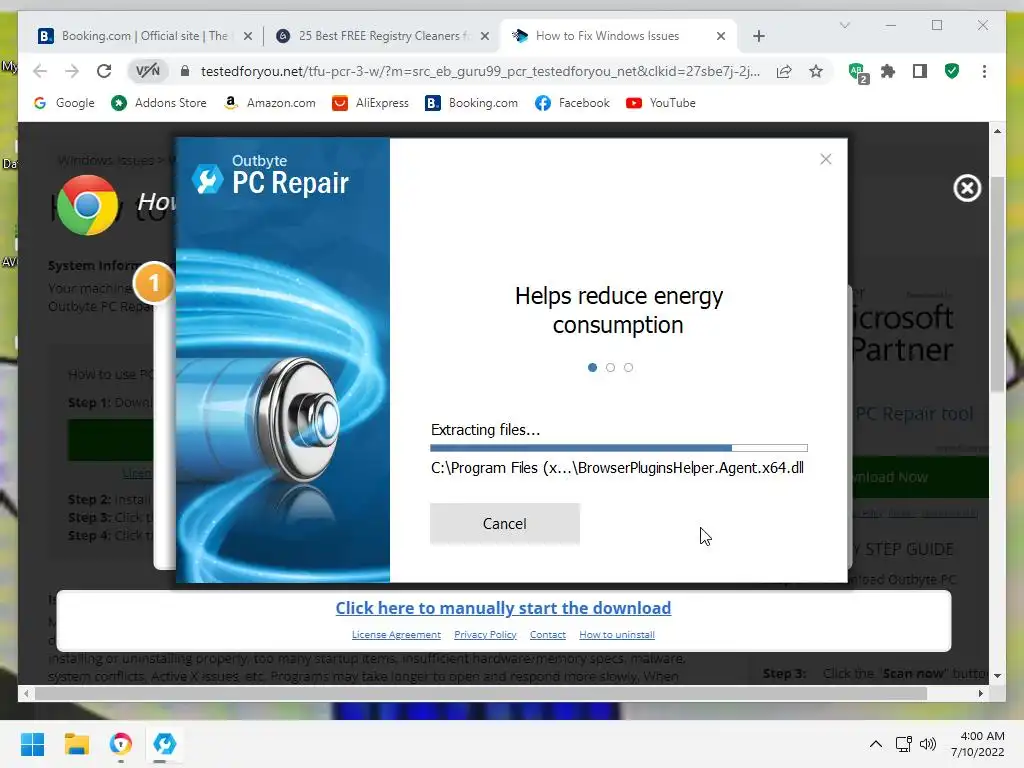Open the browser three-dot menu
Screen dimensions: 1024x768
984,71
